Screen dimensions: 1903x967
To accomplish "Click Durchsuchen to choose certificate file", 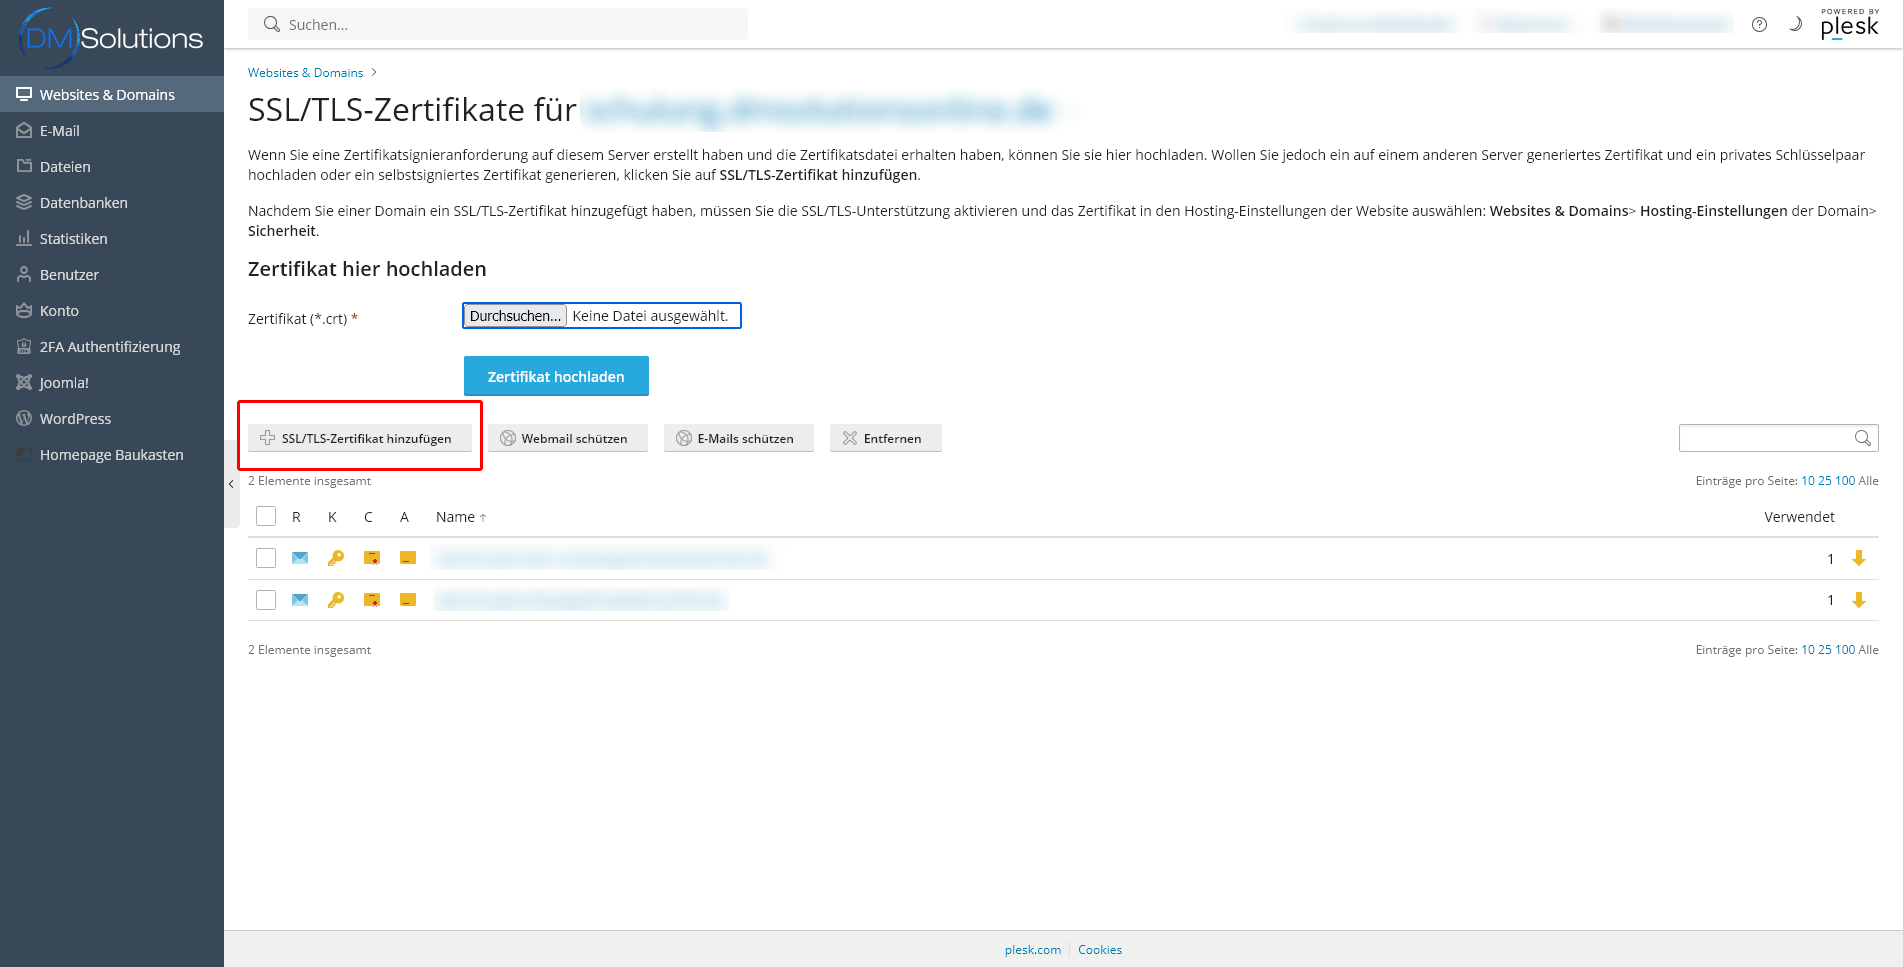I will coord(515,316).
